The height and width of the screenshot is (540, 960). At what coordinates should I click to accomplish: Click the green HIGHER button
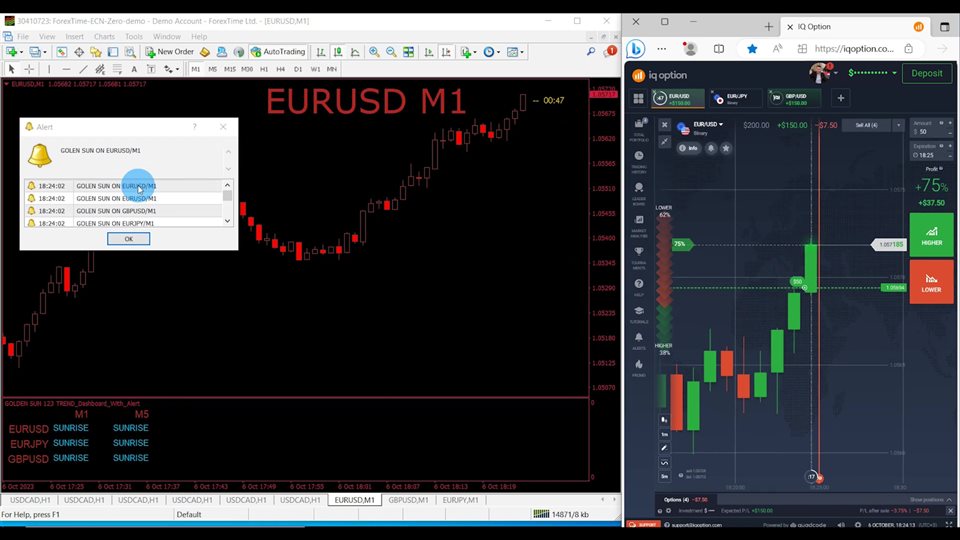(931, 234)
